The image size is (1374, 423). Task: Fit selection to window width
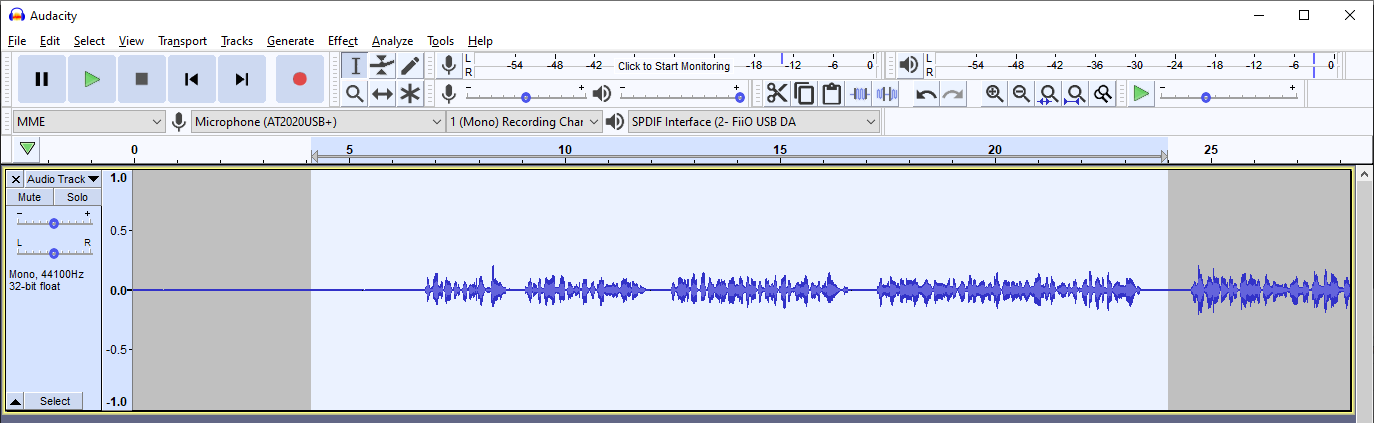pyautogui.click(x=1048, y=94)
